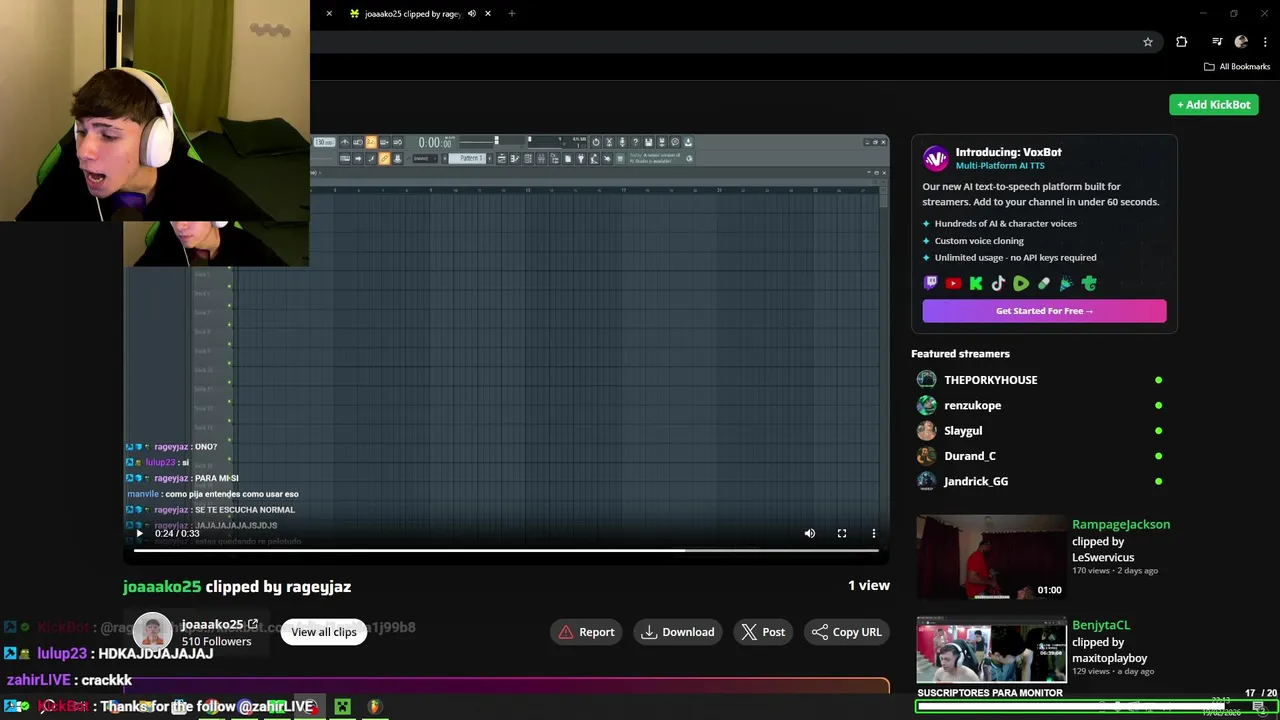Mute the clip using volume icon
The width and height of the screenshot is (1280, 720).
pos(810,533)
